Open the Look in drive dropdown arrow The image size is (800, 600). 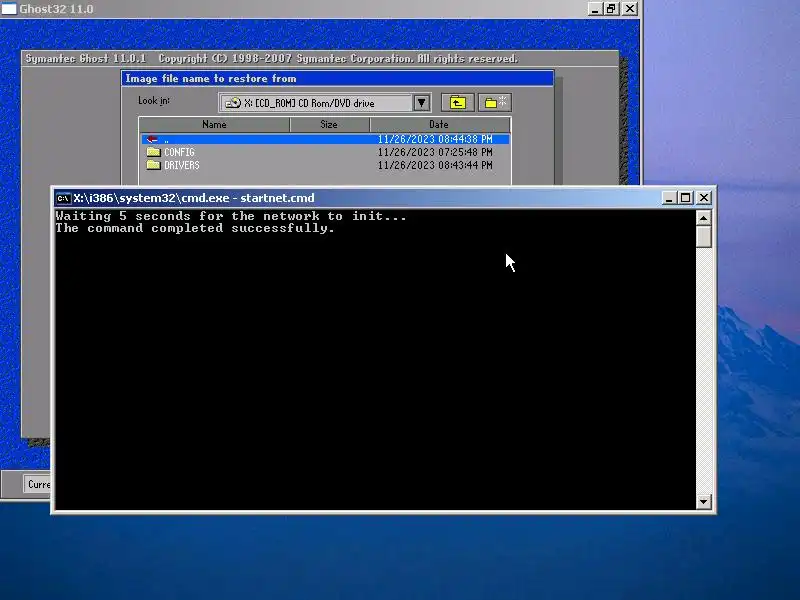tap(421, 103)
